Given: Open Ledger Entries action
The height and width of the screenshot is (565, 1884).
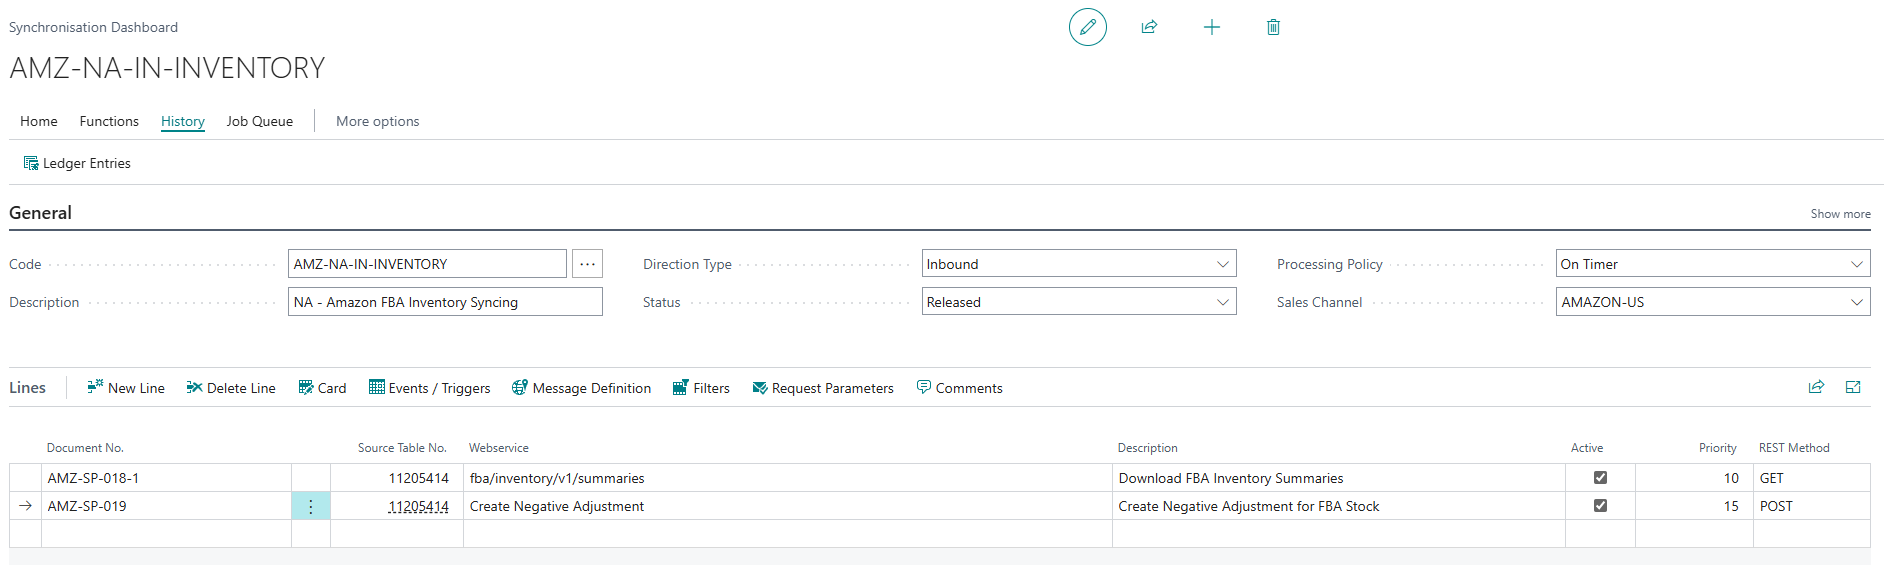Looking at the screenshot, I should (x=77, y=163).
